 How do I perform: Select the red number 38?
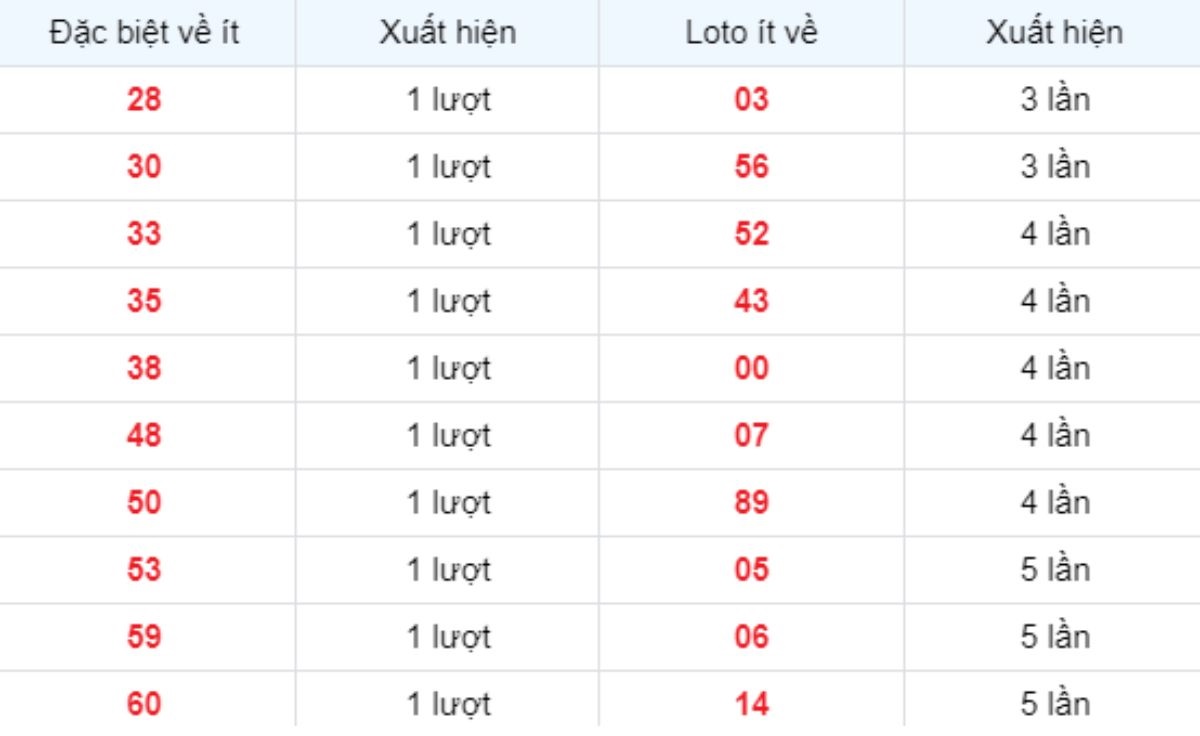(x=144, y=369)
